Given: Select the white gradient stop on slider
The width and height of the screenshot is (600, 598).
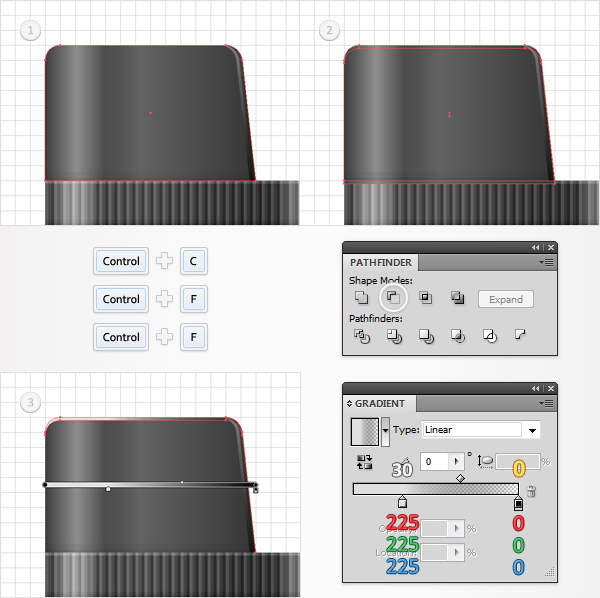Looking at the screenshot, I should tap(402, 502).
